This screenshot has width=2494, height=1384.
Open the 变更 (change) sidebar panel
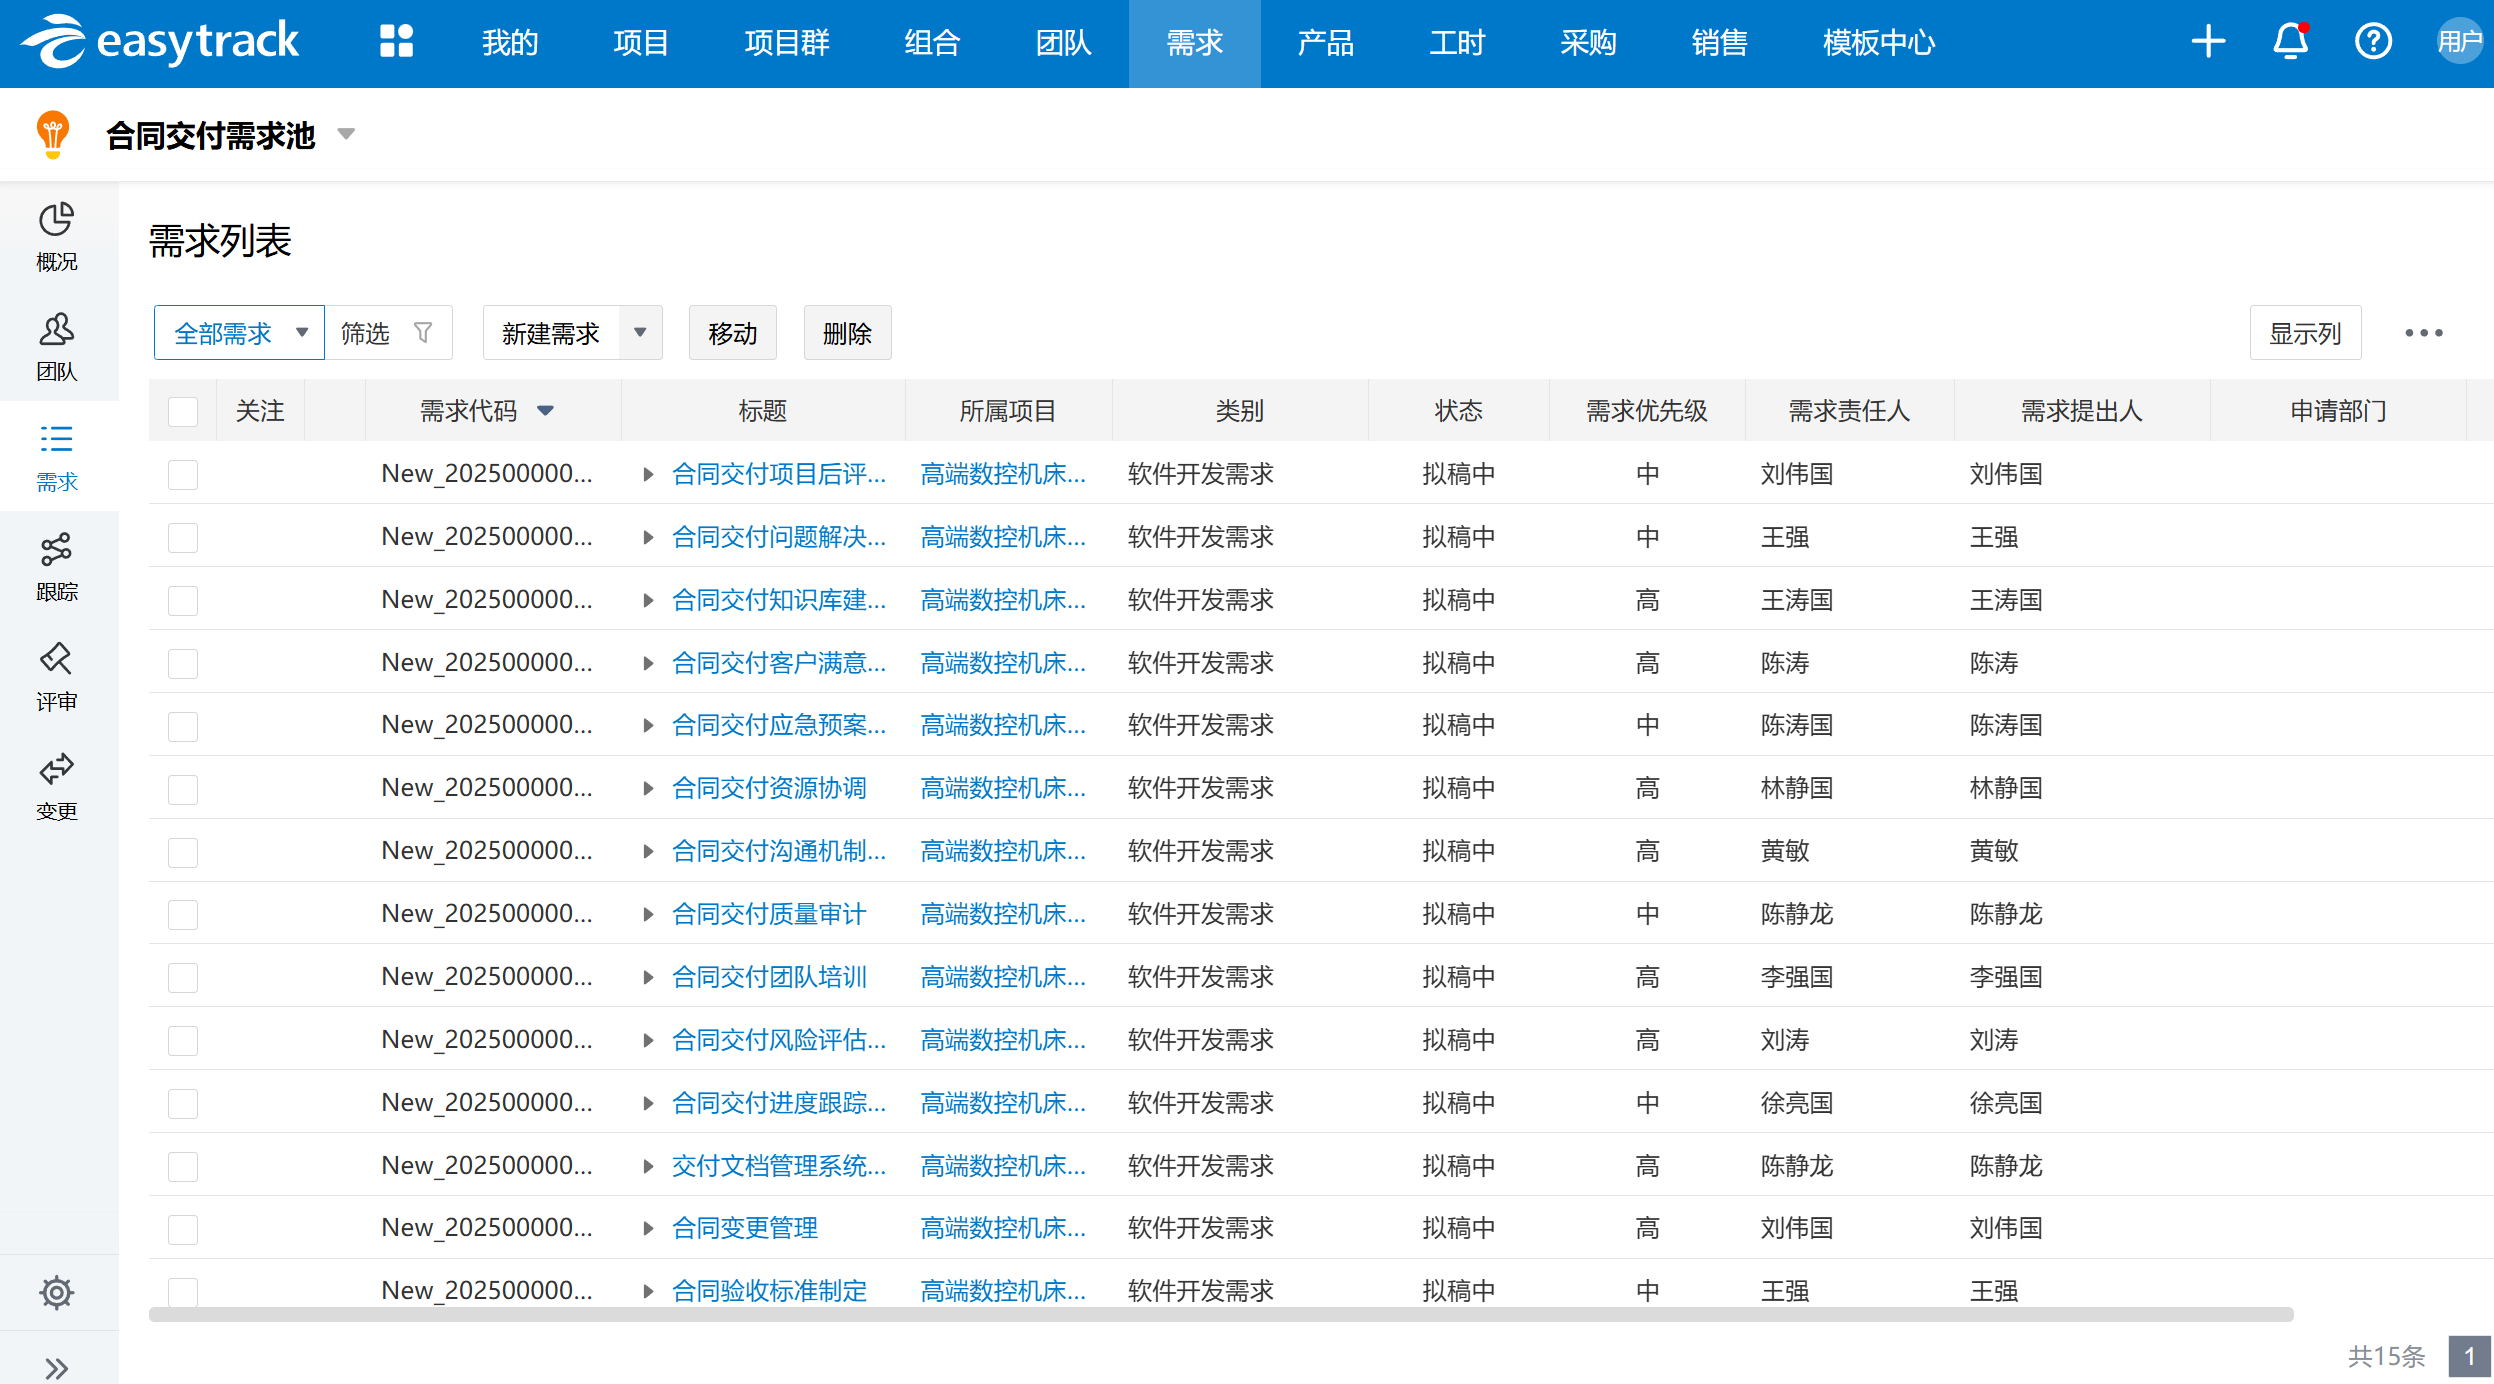tap(57, 785)
